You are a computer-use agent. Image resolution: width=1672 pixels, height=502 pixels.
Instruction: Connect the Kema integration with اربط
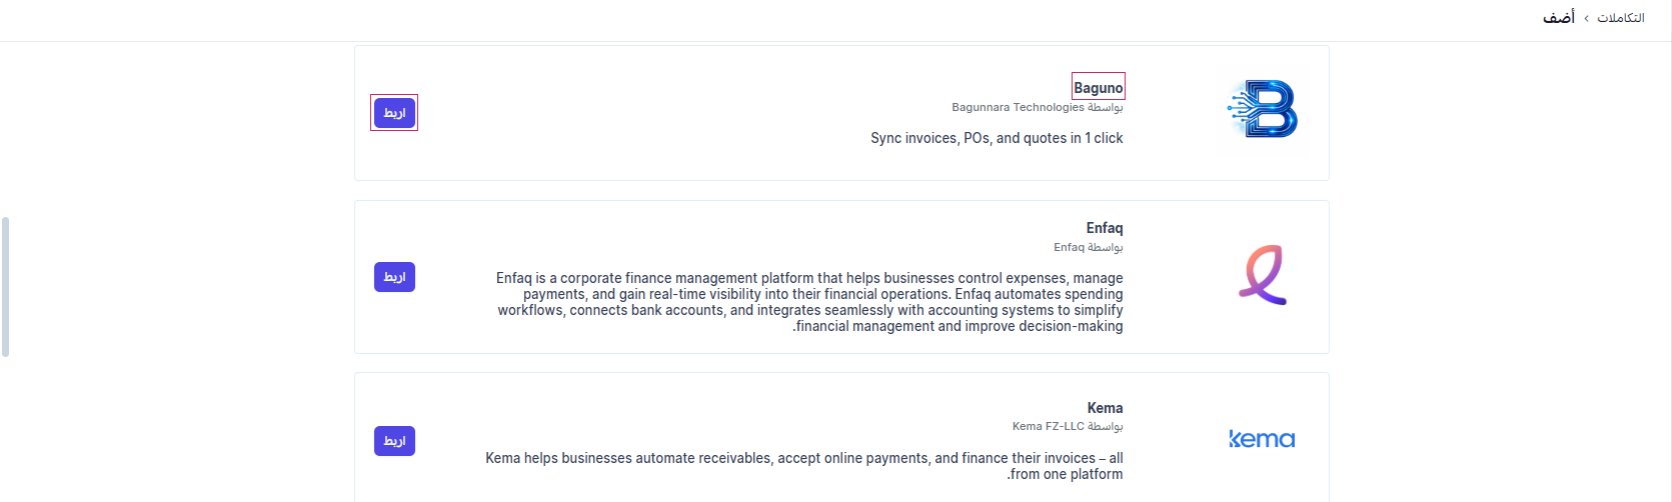pos(394,441)
